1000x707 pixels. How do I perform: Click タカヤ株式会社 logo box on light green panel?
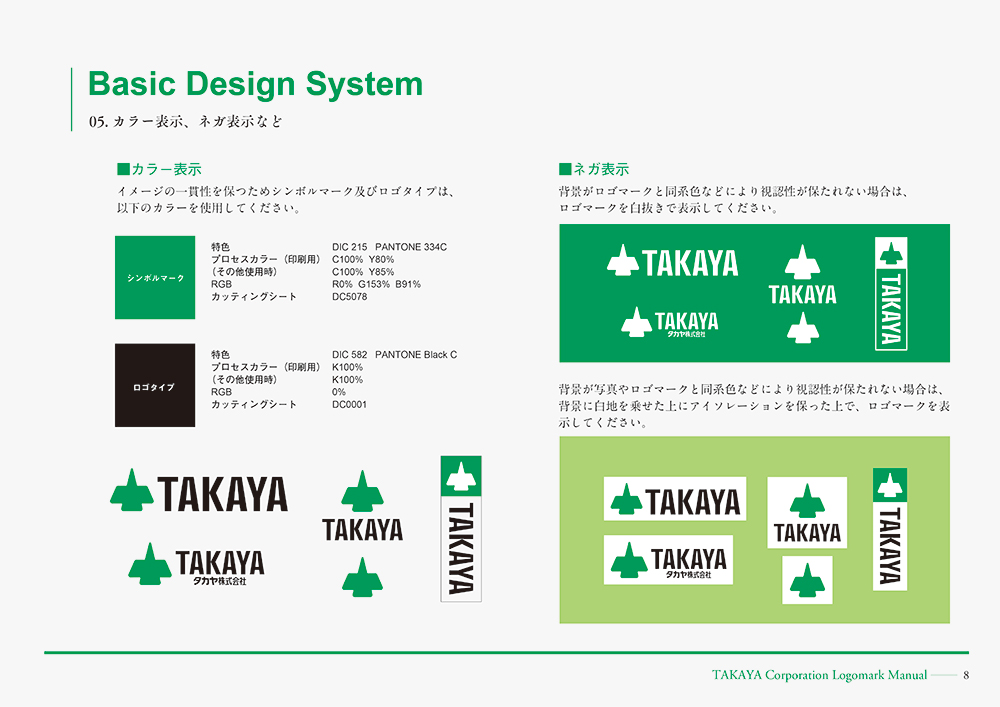(x=668, y=560)
